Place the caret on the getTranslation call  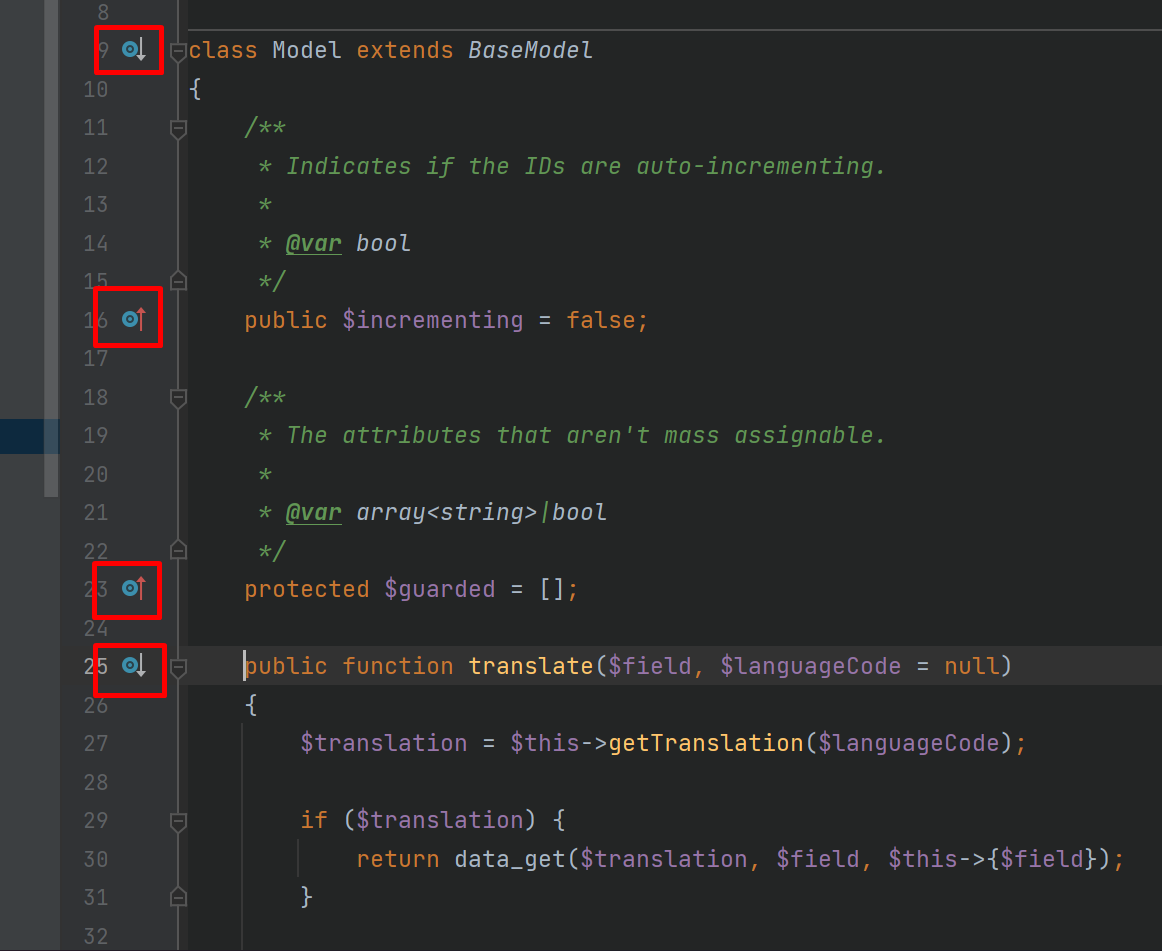click(x=705, y=743)
